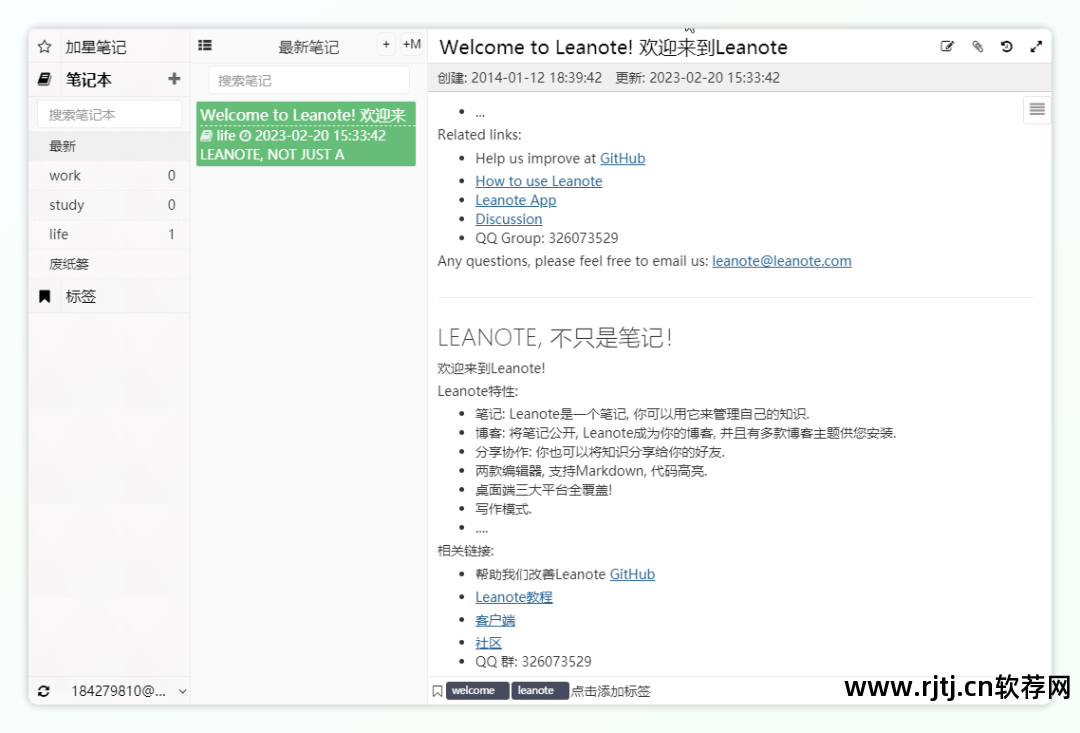Open the note edit (pencil) icon

pyautogui.click(x=946, y=46)
